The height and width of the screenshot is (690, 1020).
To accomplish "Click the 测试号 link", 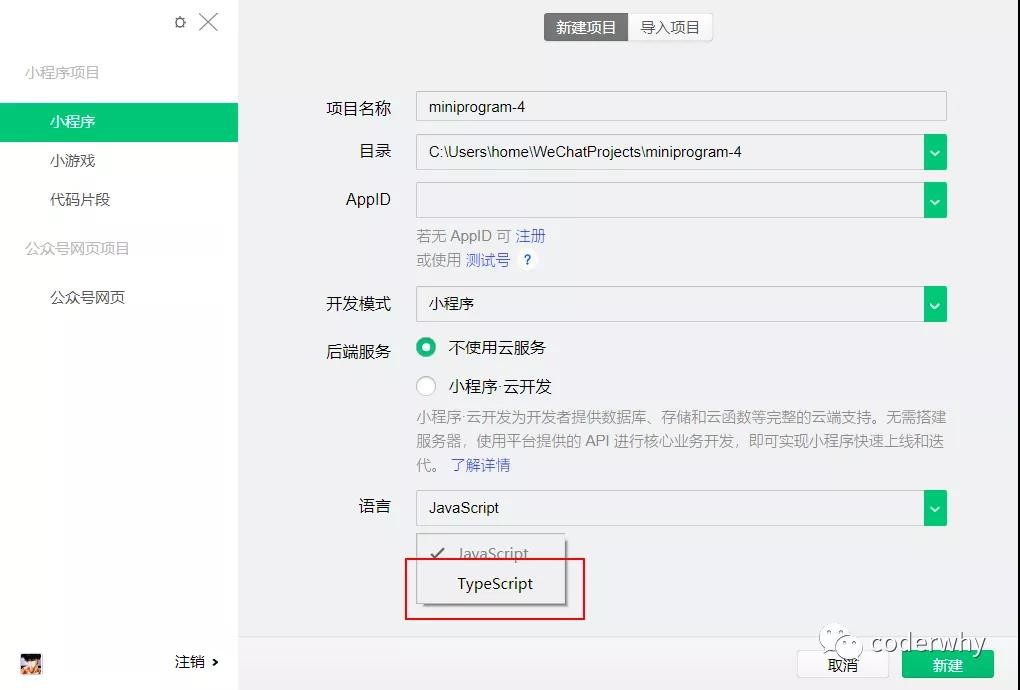I will click(488, 260).
